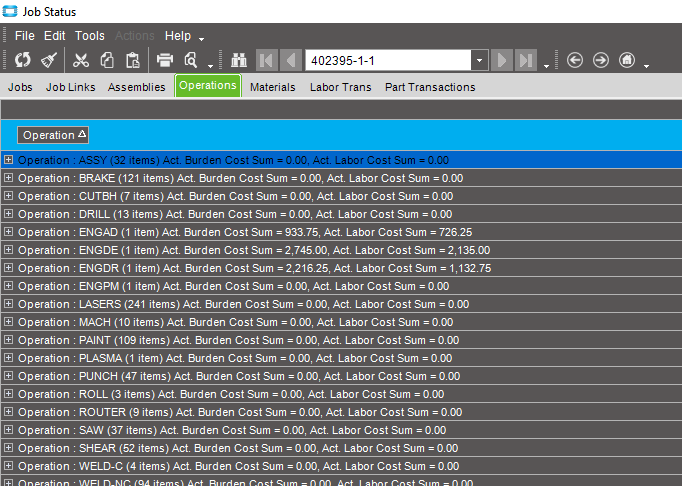Open the Help menu
682x486 pixels.
click(x=178, y=36)
